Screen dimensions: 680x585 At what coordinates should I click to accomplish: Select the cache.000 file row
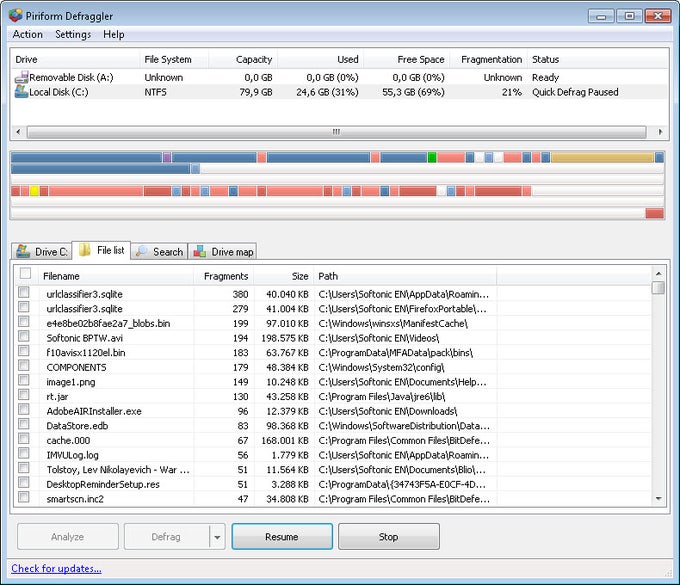[333, 441]
